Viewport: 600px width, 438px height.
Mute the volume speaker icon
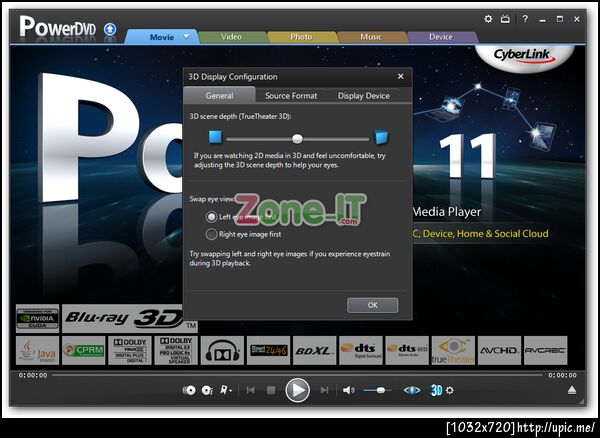click(348, 390)
